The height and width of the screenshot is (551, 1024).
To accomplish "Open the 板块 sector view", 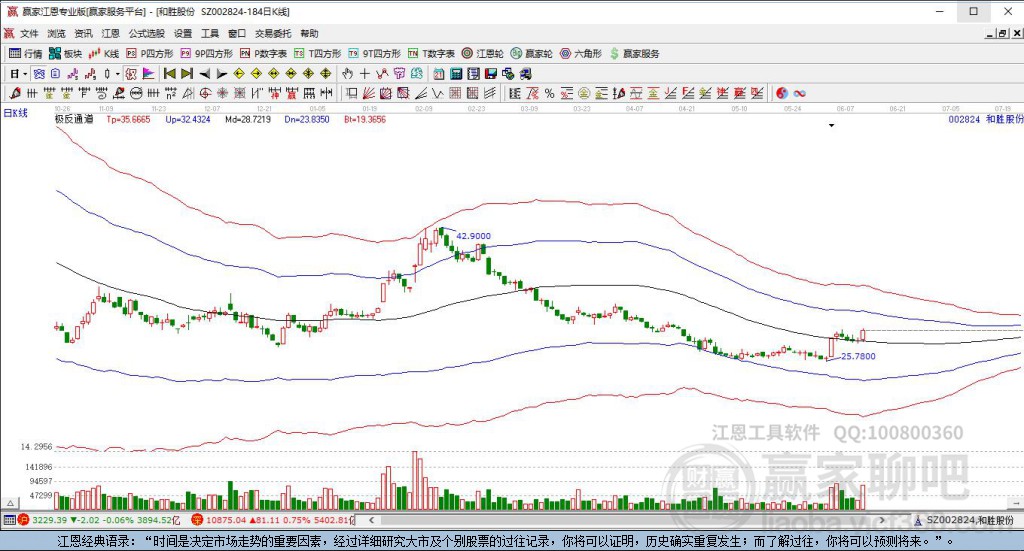I will tap(65, 54).
